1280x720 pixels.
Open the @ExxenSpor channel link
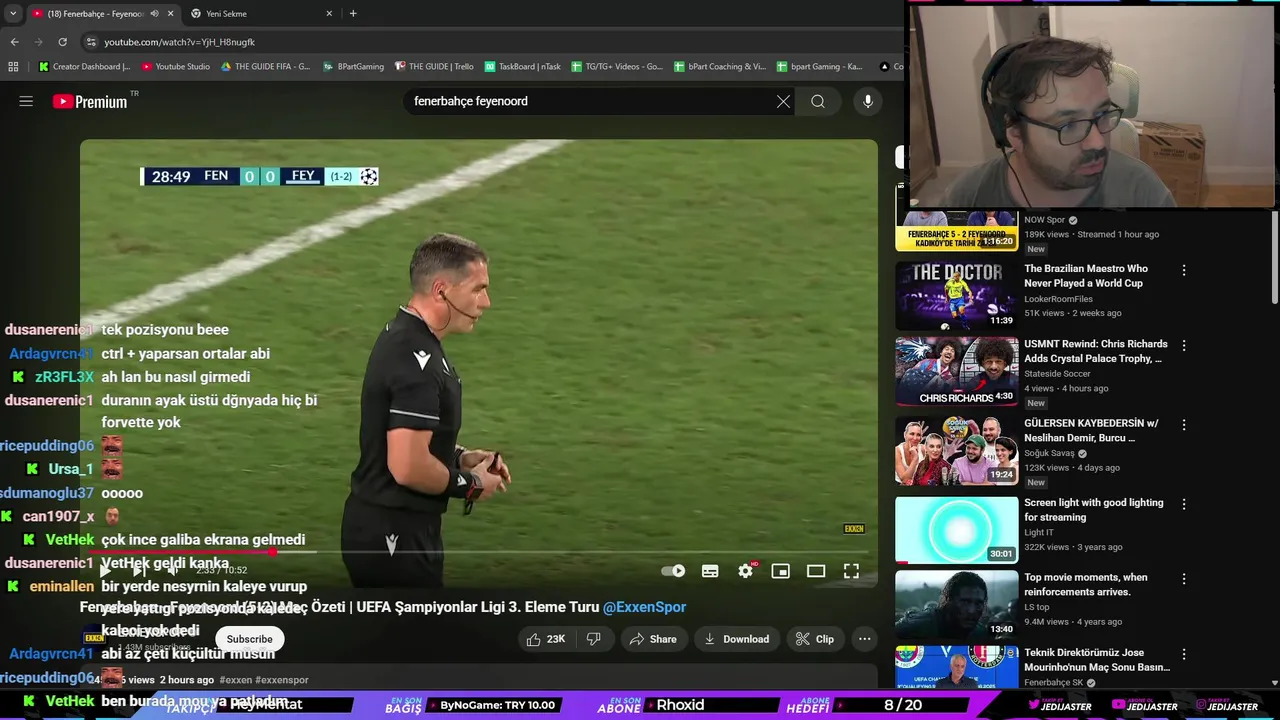click(644, 607)
